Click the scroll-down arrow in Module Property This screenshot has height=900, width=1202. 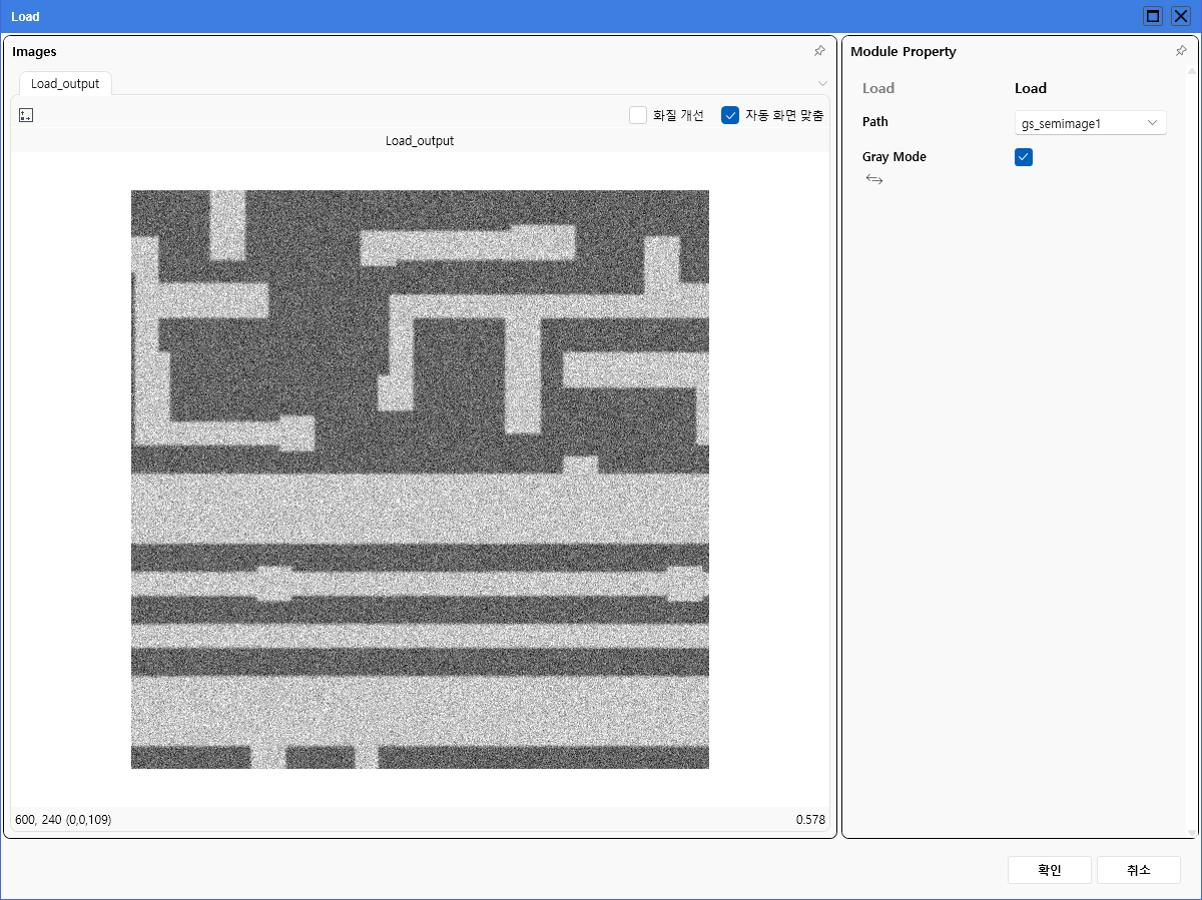pos(1191,831)
